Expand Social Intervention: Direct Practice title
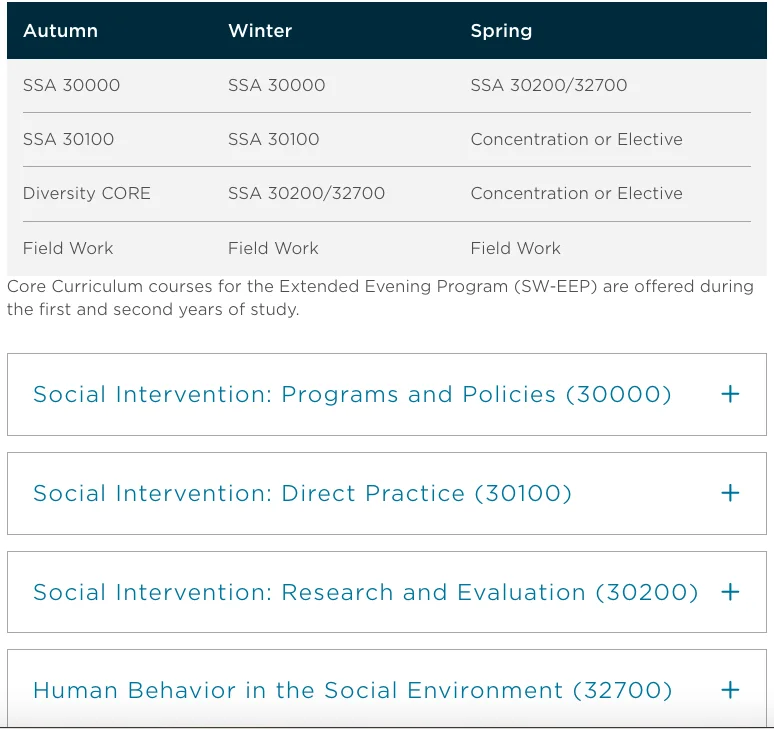This screenshot has height=729, width=774. pyautogui.click(x=302, y=493)
